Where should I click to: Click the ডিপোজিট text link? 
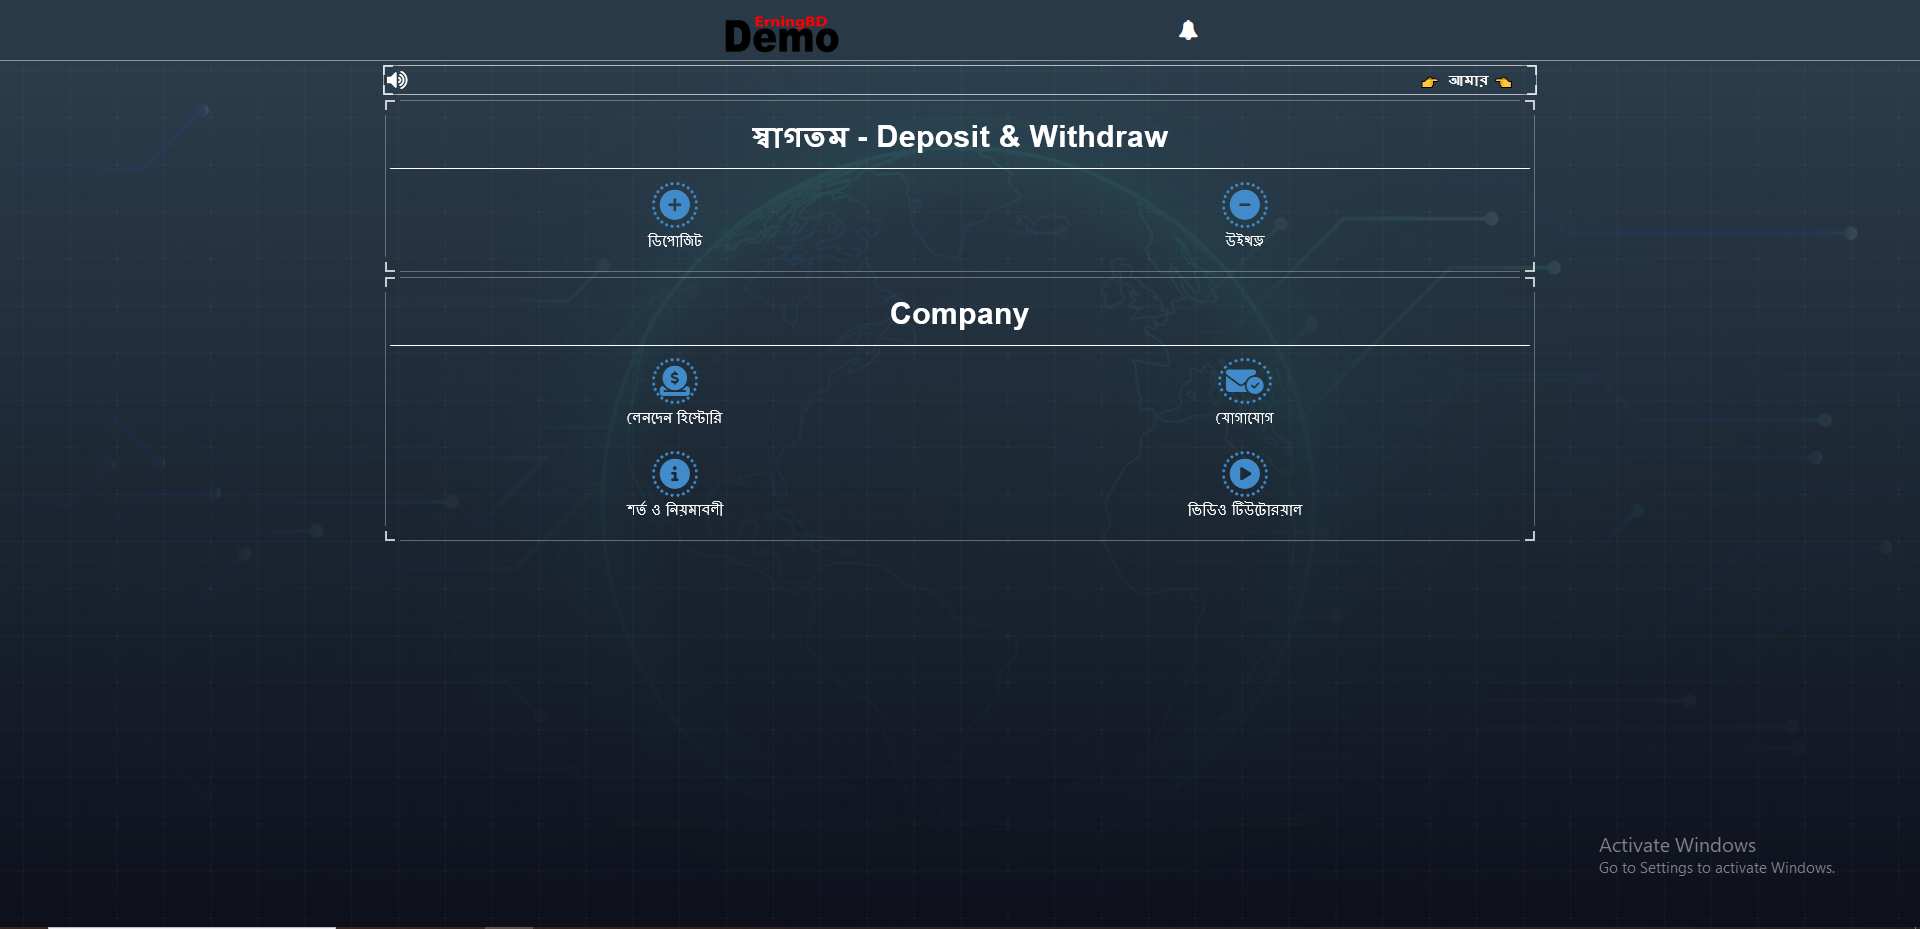pos(675,241)
